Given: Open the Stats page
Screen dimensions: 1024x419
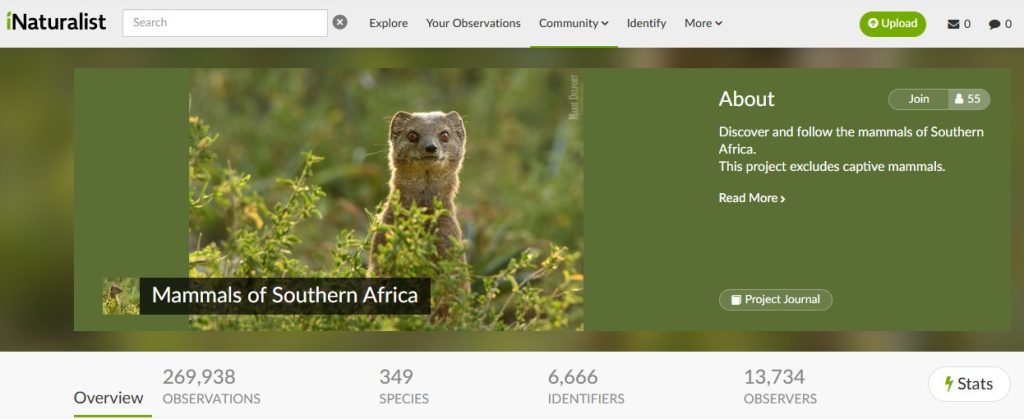Looking at the screenshot, I should point(968,384).
